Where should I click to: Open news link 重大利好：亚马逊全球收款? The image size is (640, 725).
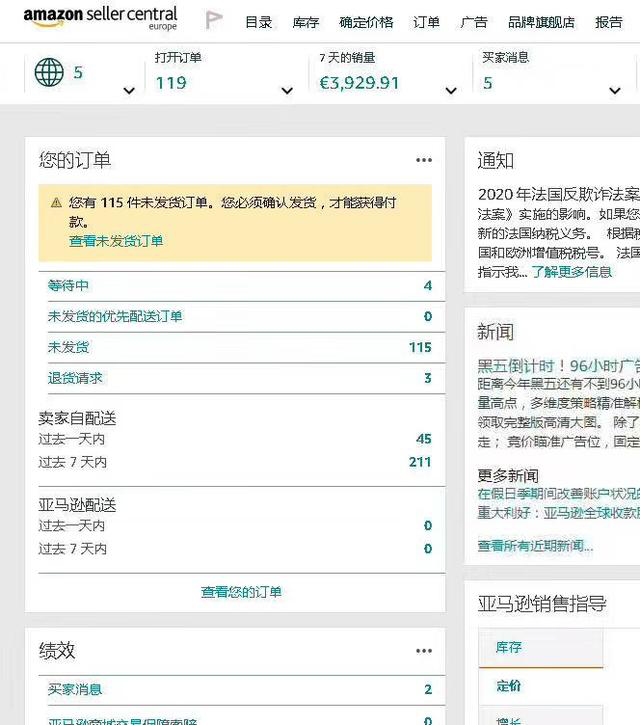tap(559, 513)
